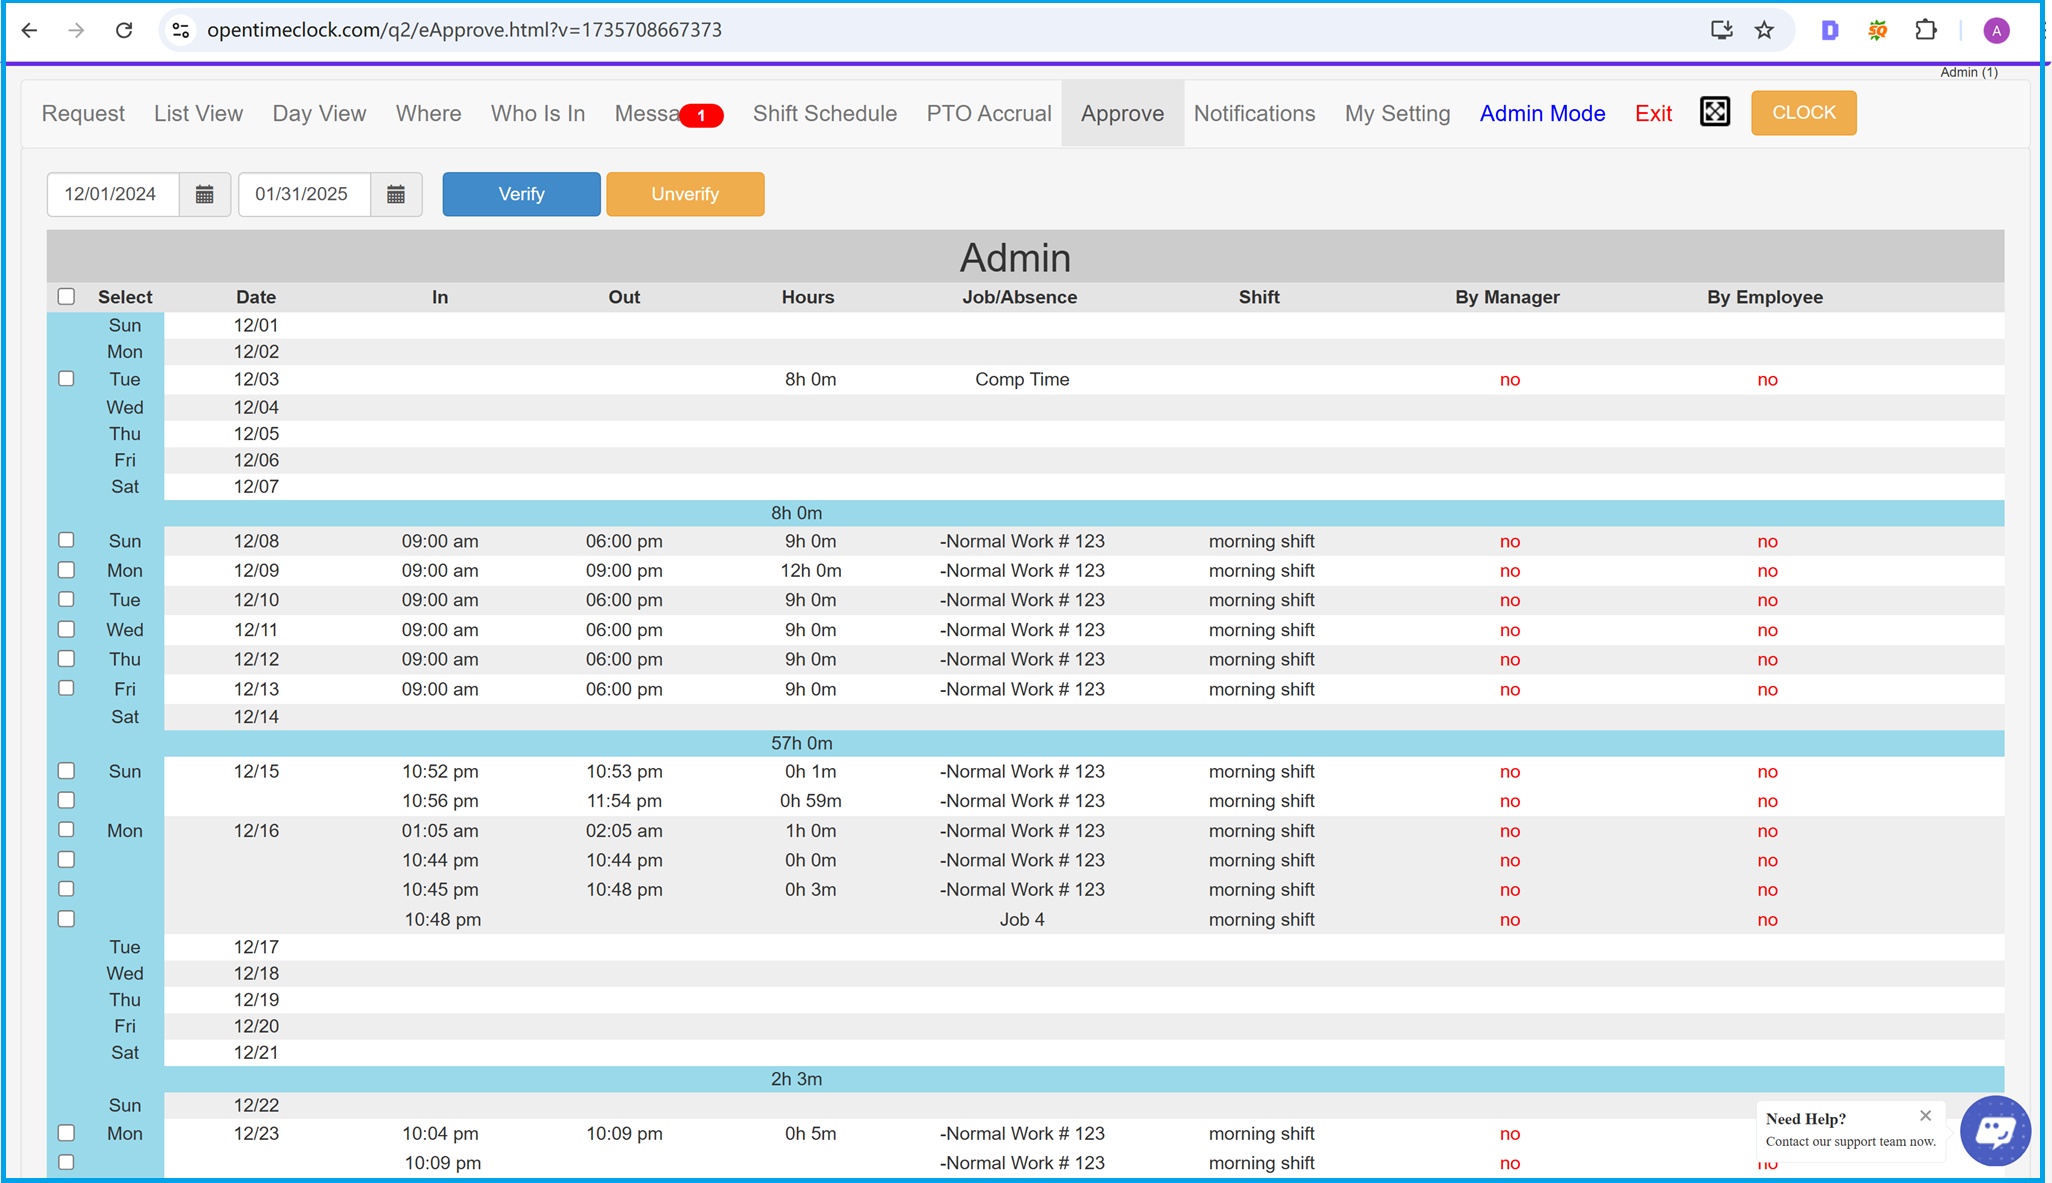The height and width of the screenshot is (1183, 2052).
Task: Open the My Setting tab
Action: 1397,114
